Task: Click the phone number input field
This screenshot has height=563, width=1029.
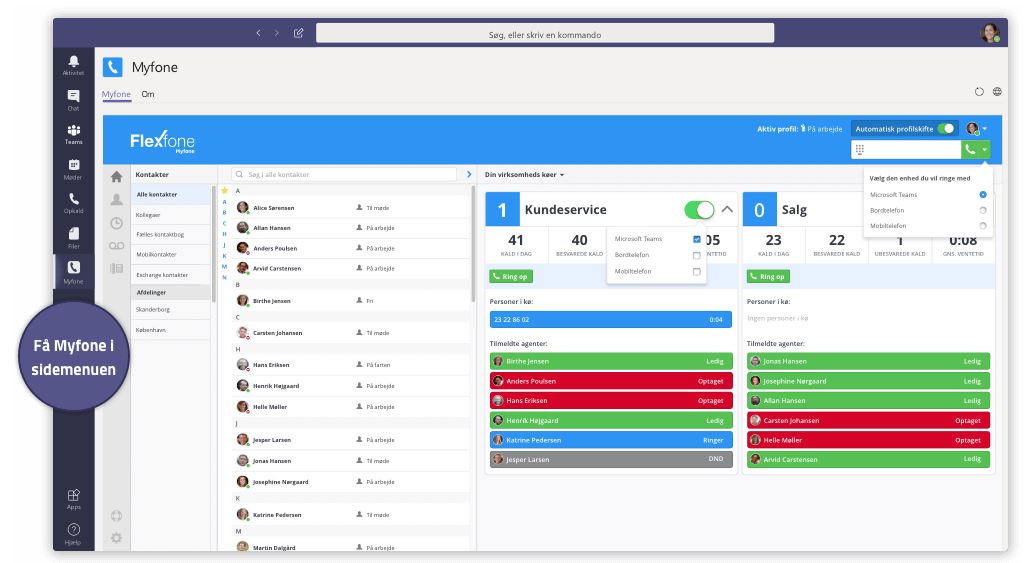Action: pyautogui.click(x=906, y=150)
